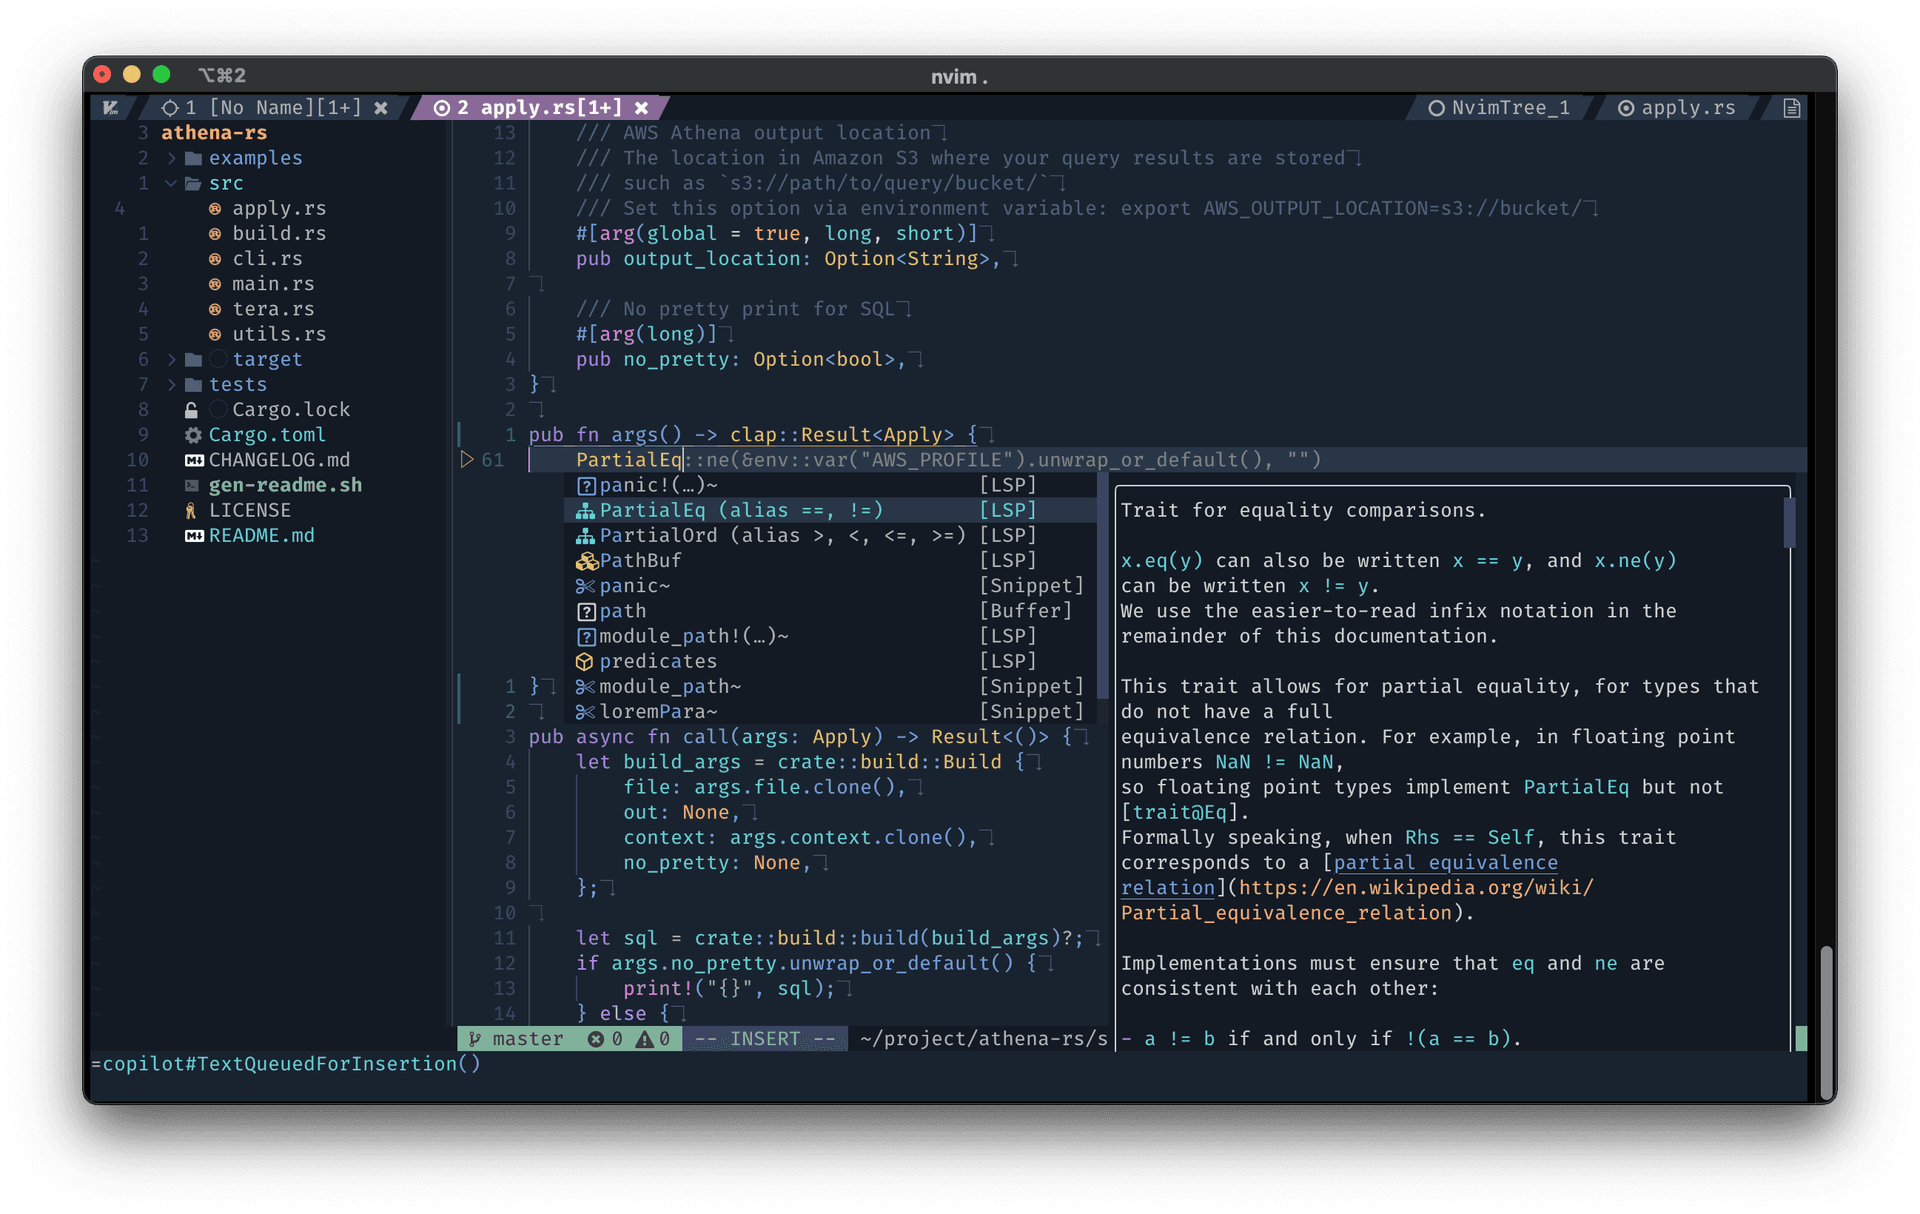Close the apply.rs buffer tab
The height and width of the screenshot is (1214, 1920).
click(643, 107)
